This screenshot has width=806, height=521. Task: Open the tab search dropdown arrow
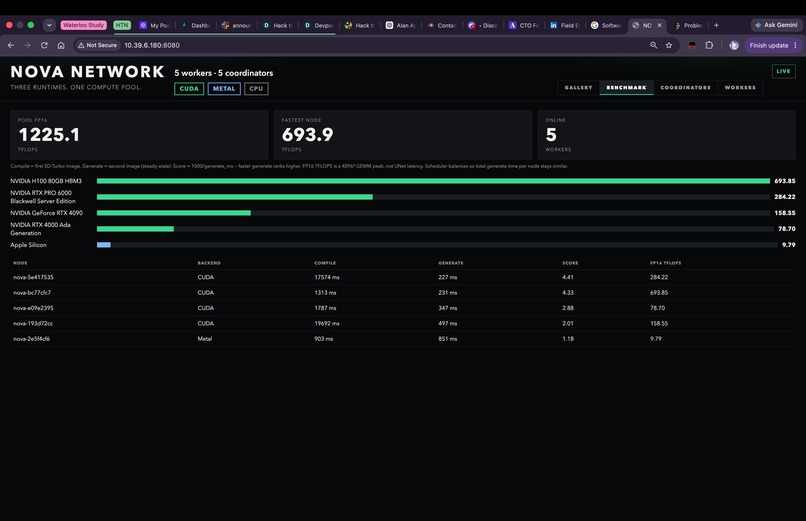pos(49,25)
